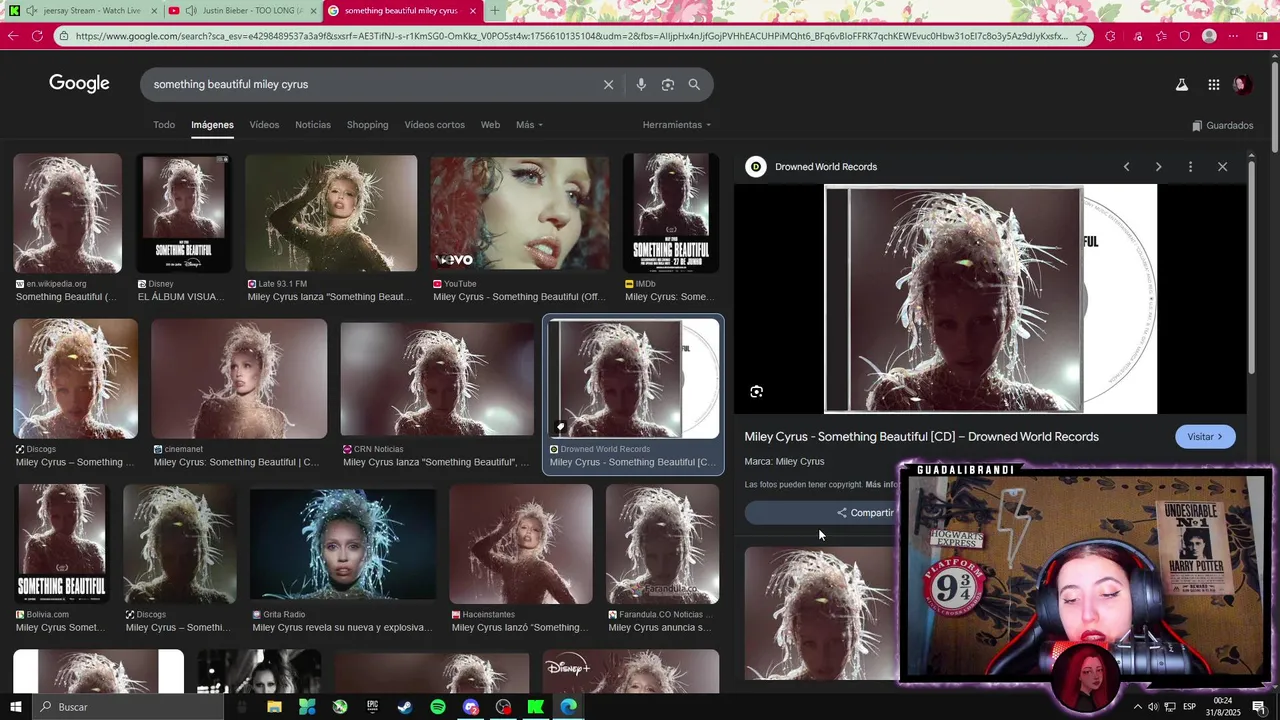The image size is (1280, 720).
Task: Select the Videos search filter
Action: click(x=264, y=125)
